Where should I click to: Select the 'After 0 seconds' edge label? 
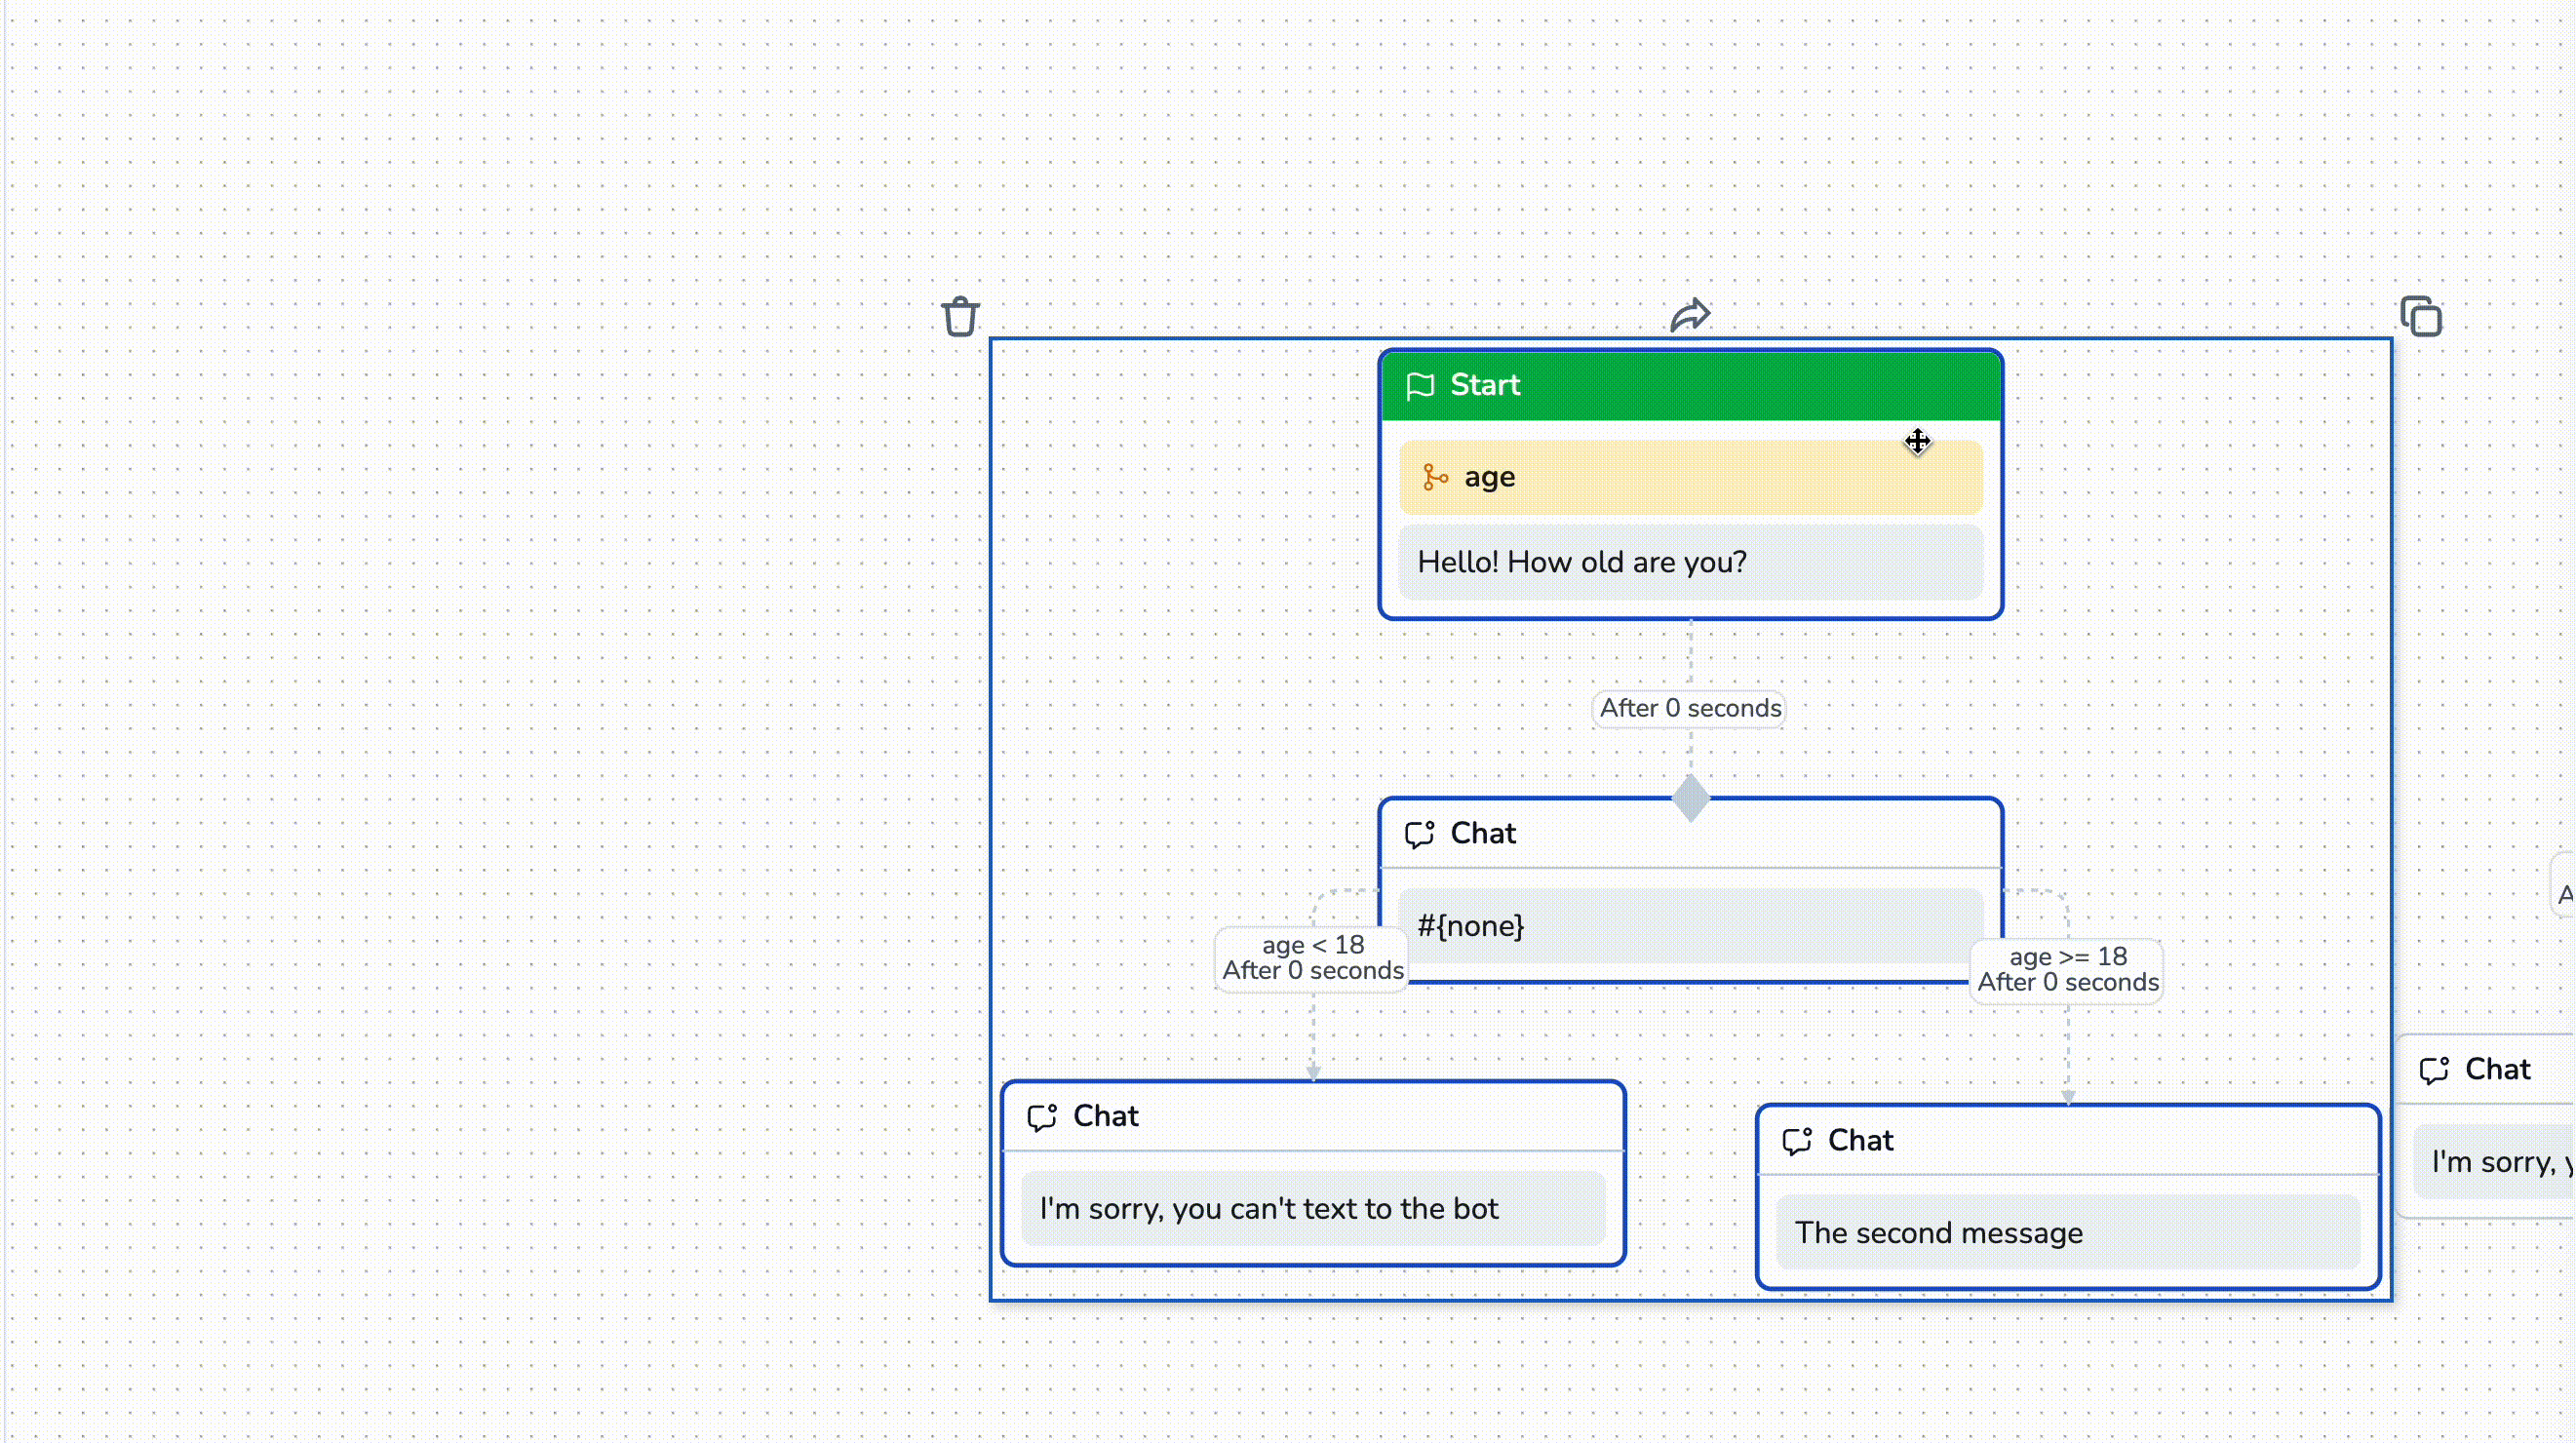[x=1690, y=709]
